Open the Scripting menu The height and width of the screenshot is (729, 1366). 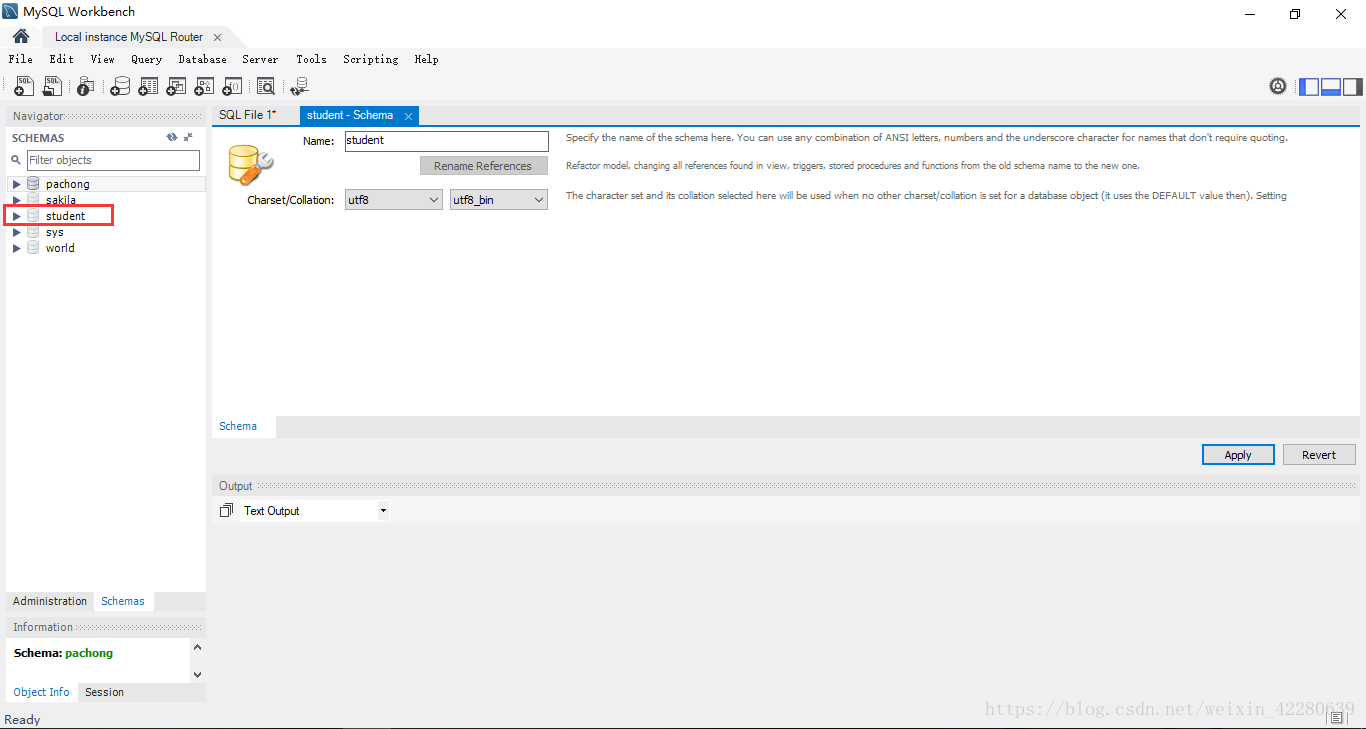click(370, 59)
